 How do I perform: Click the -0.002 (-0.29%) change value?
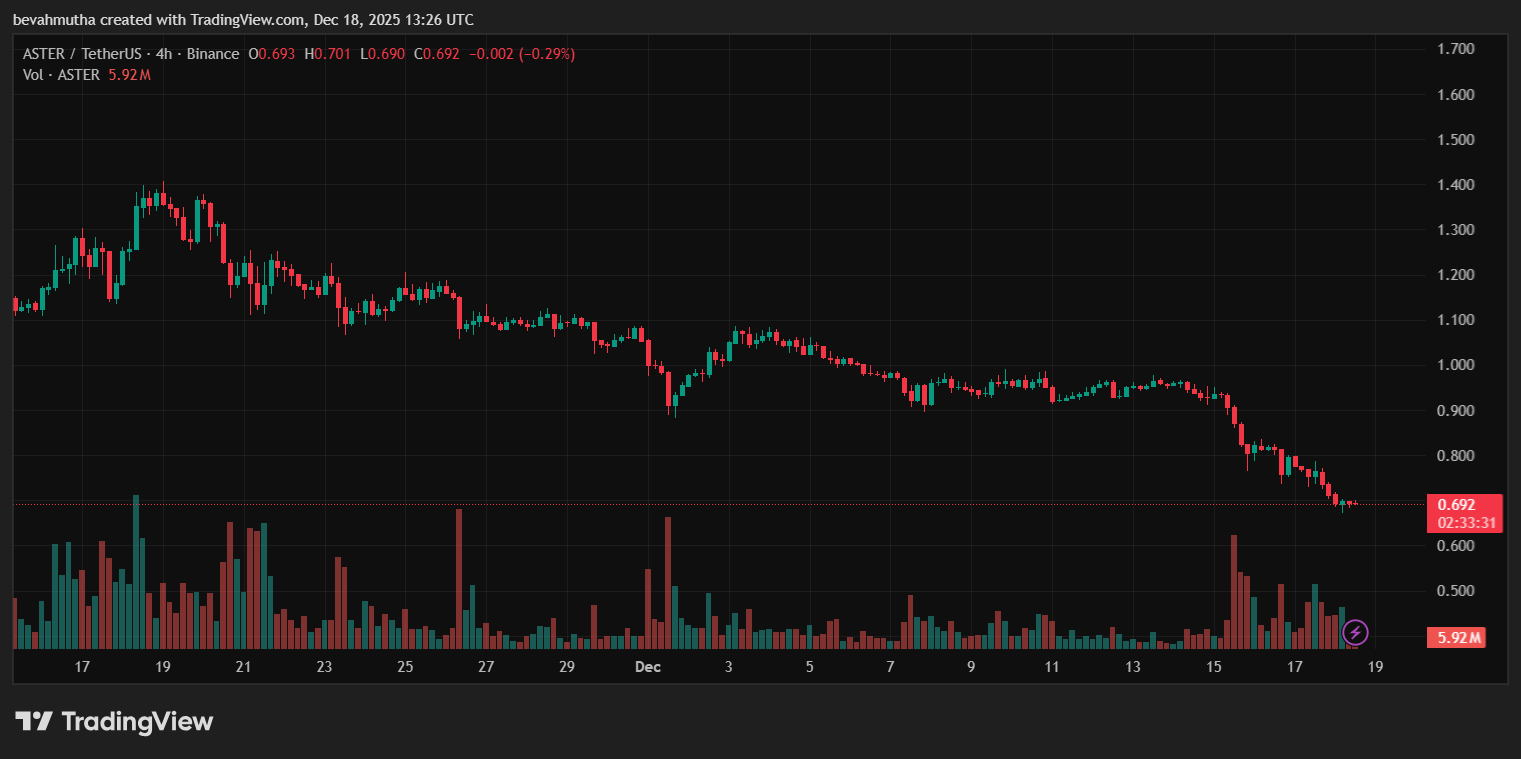pos(522,54)
